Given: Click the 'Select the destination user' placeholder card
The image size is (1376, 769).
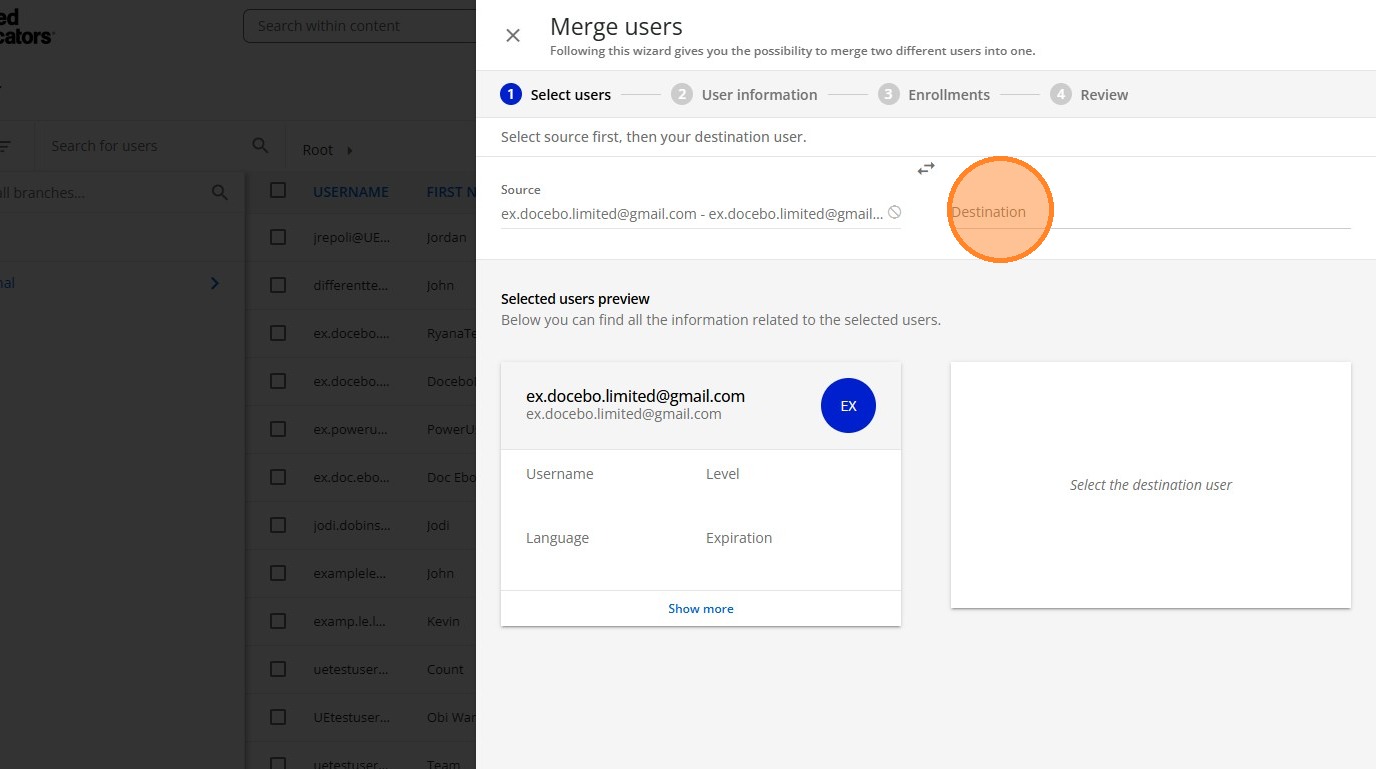Looking at the screenshot, I should 1151,485.
